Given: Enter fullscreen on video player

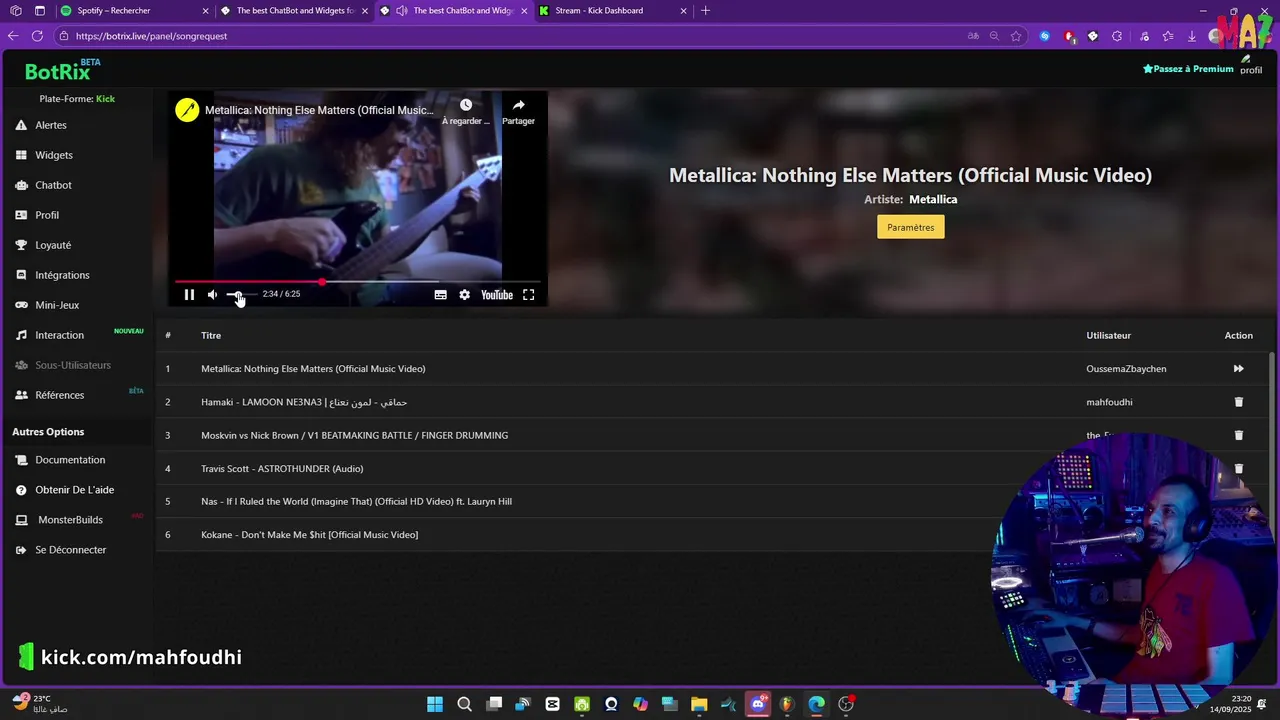Looking at the screenshot, I should pos(529,295).
